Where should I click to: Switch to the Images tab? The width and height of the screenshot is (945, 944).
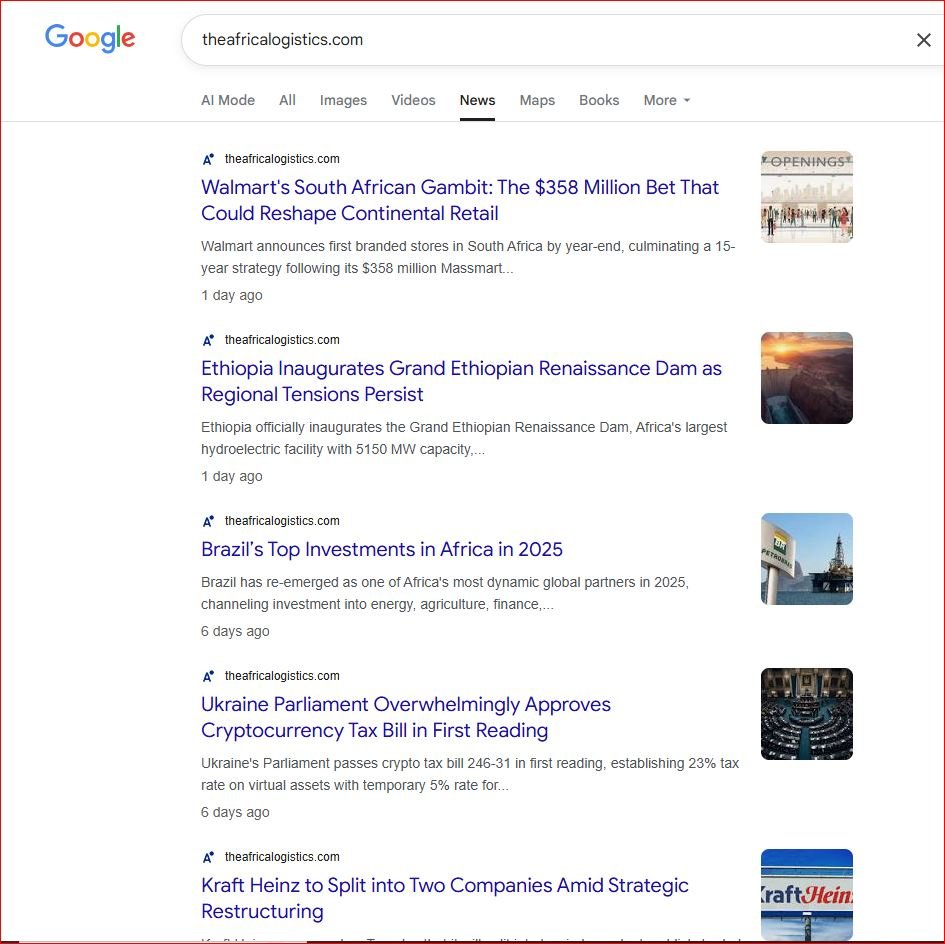[343, 100]
